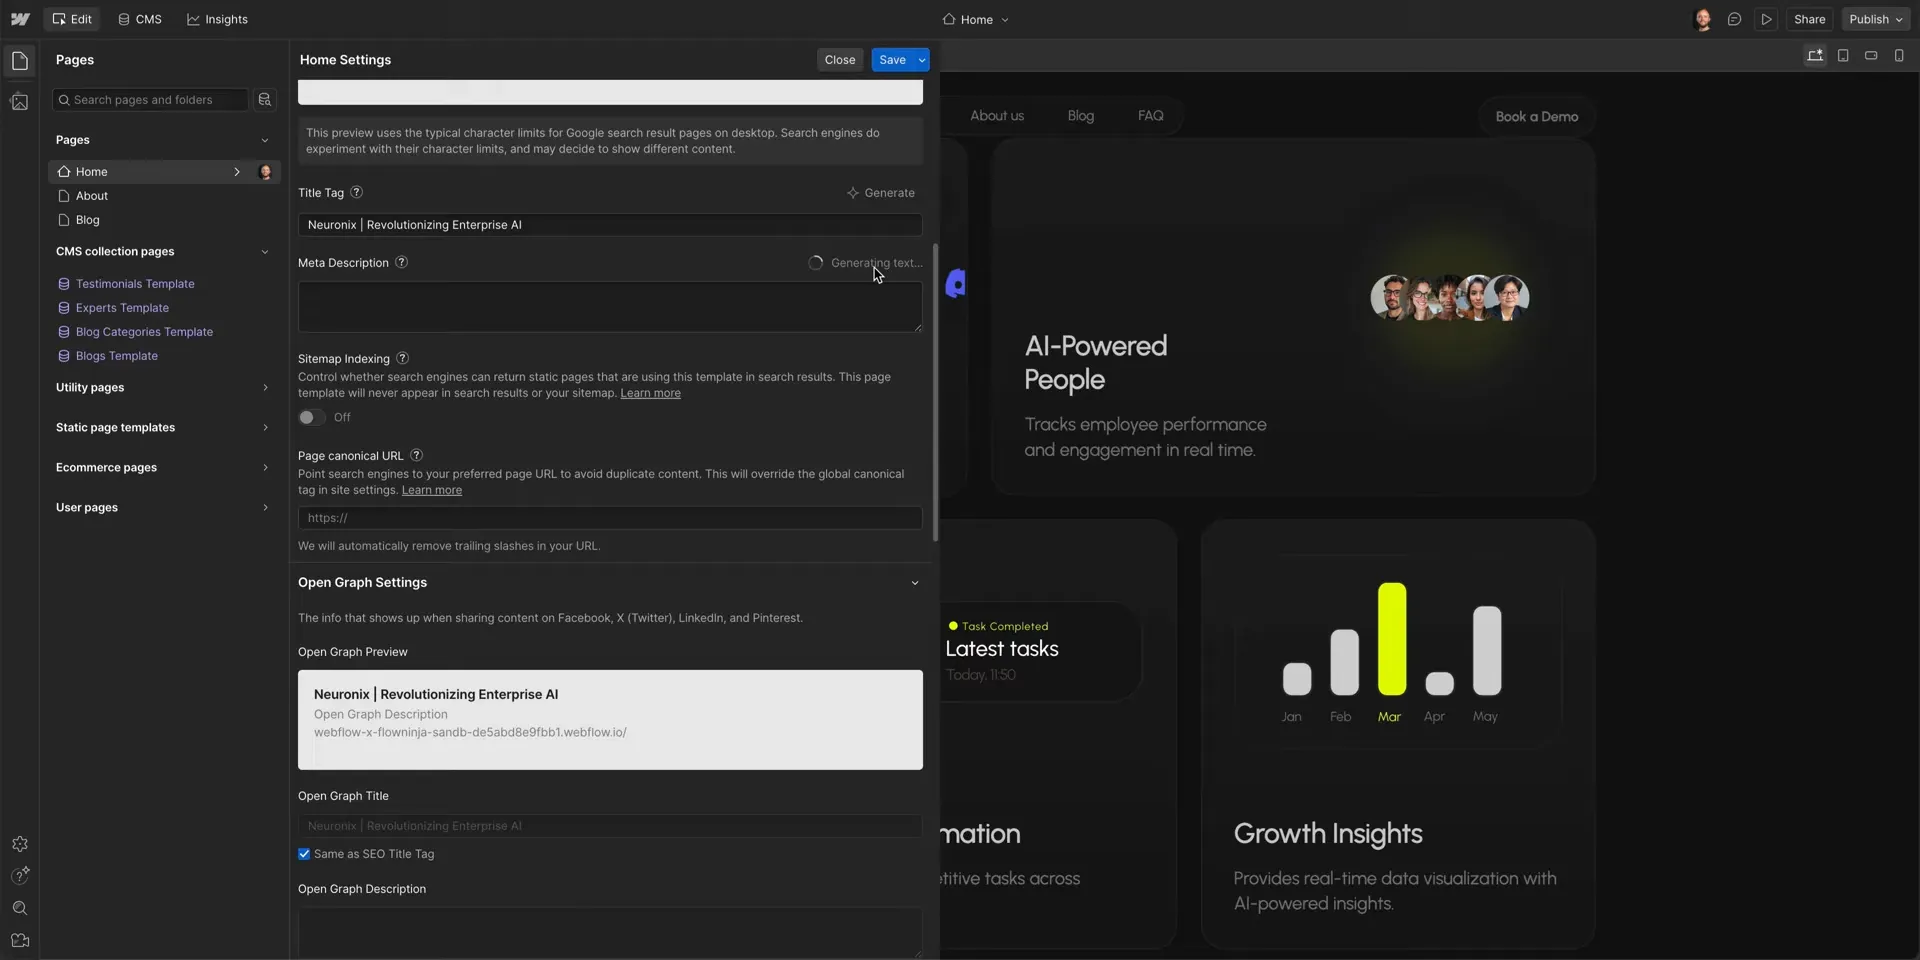The width and height of the screenshot is (1920, 960).
Task: Click the highlighted Mar bar in chart
Action: 1392,639
